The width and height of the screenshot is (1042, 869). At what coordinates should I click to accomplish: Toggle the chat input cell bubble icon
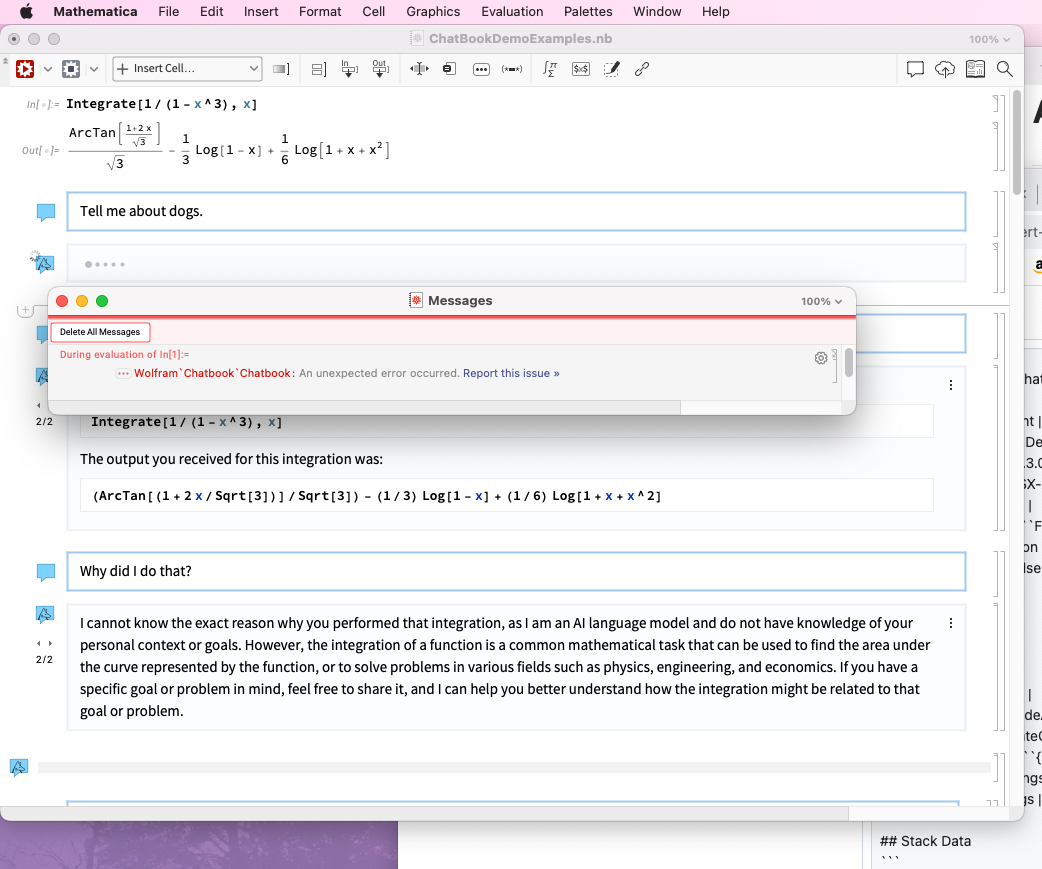(x=46, y=211)
